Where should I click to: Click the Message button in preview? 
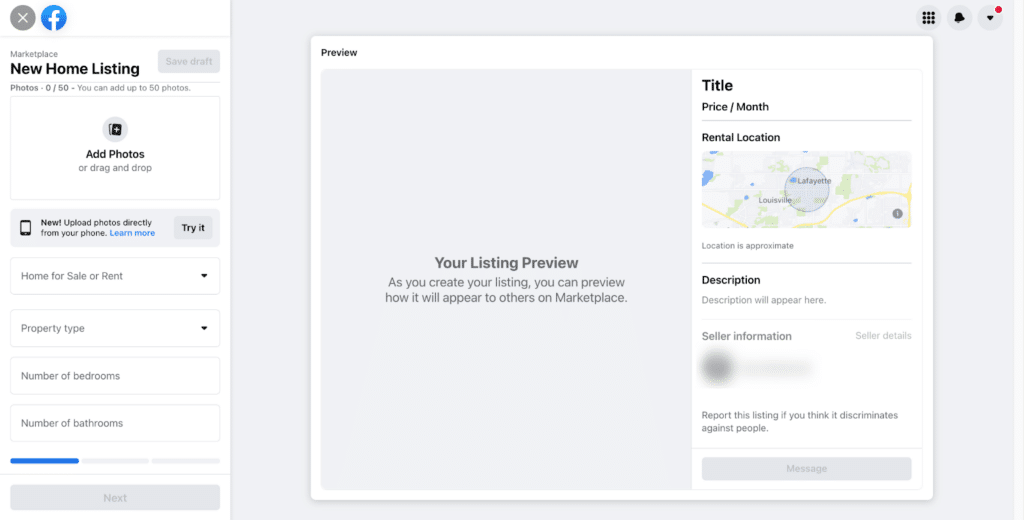pos(807,468)
